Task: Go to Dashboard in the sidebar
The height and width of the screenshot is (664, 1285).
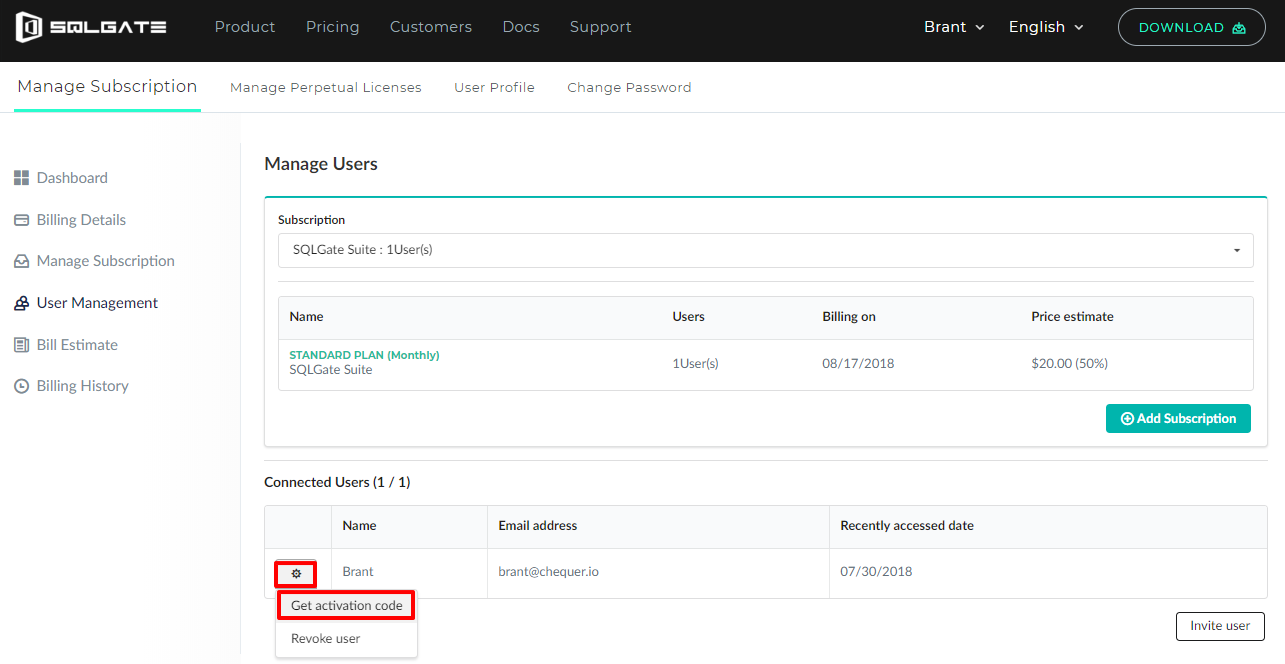Action: [x=72, y=178]
